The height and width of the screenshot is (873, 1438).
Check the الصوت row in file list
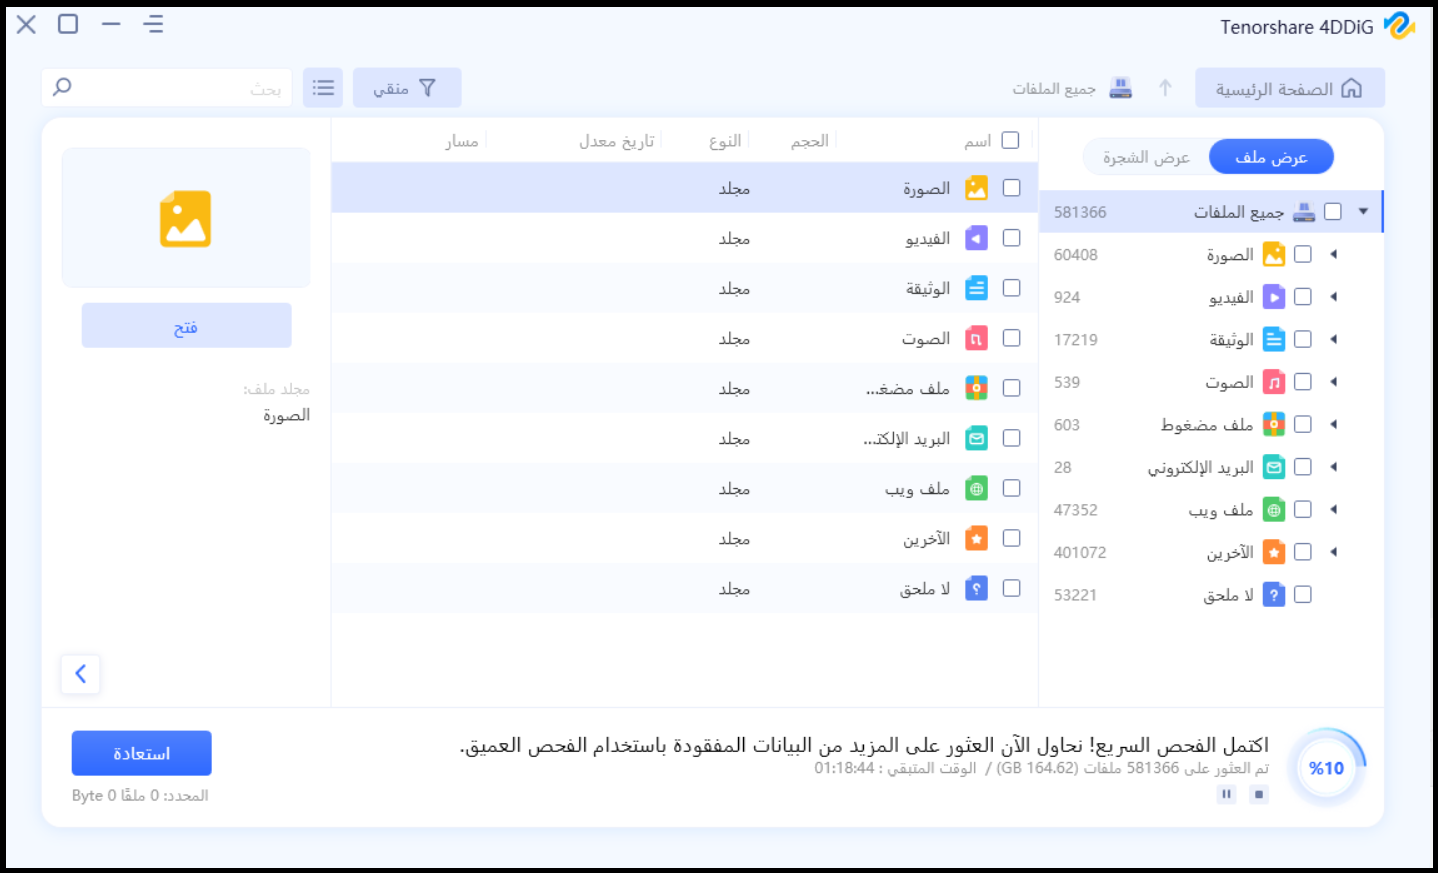1012,338
